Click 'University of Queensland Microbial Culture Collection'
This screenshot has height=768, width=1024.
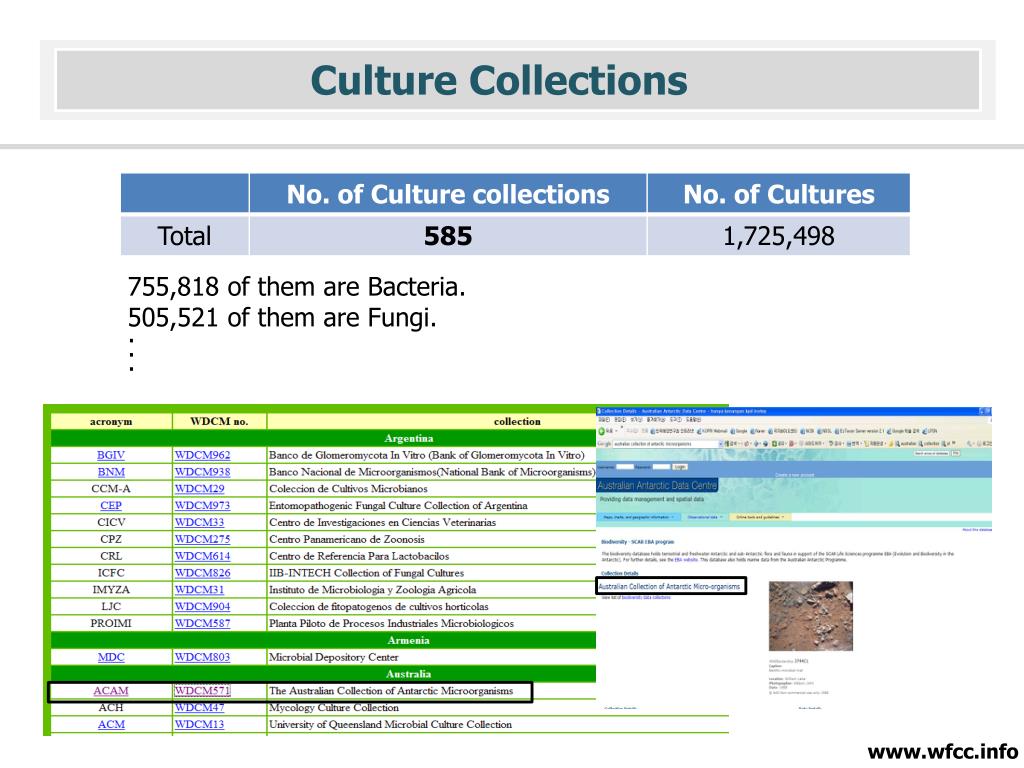[x=391, y=724]
